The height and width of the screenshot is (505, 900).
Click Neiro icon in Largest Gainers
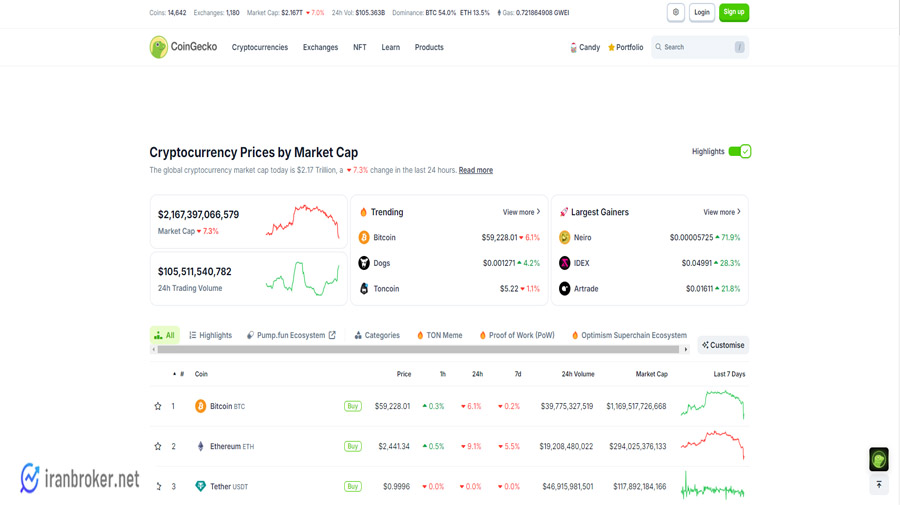pos(565,238)
